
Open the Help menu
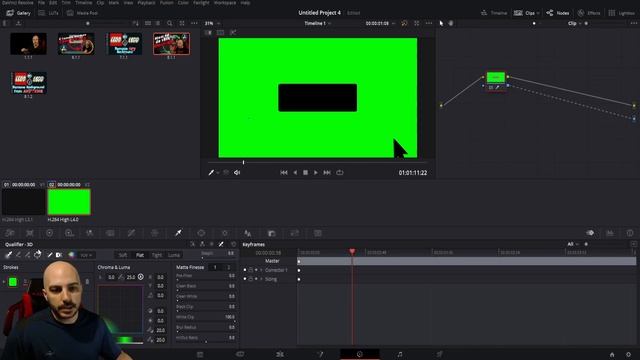245,2
